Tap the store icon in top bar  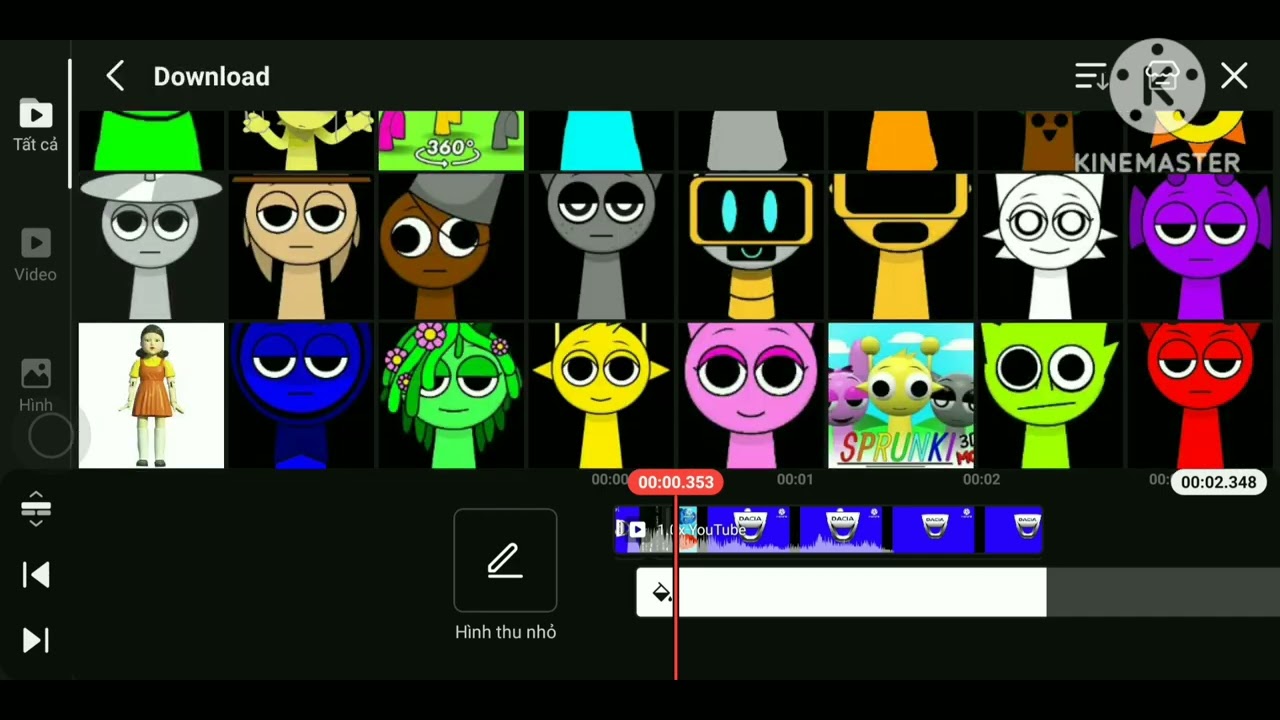tap(1160, 76)
